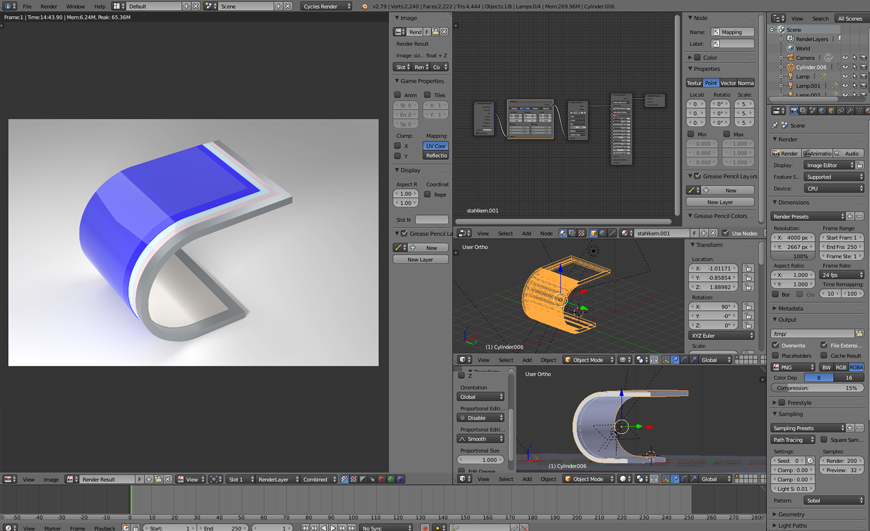Image resolution: width=870 pixels, height=531 pixels.
Task: Toggle the Anim checkbox in Game Properties
Action: coord(397,95)
